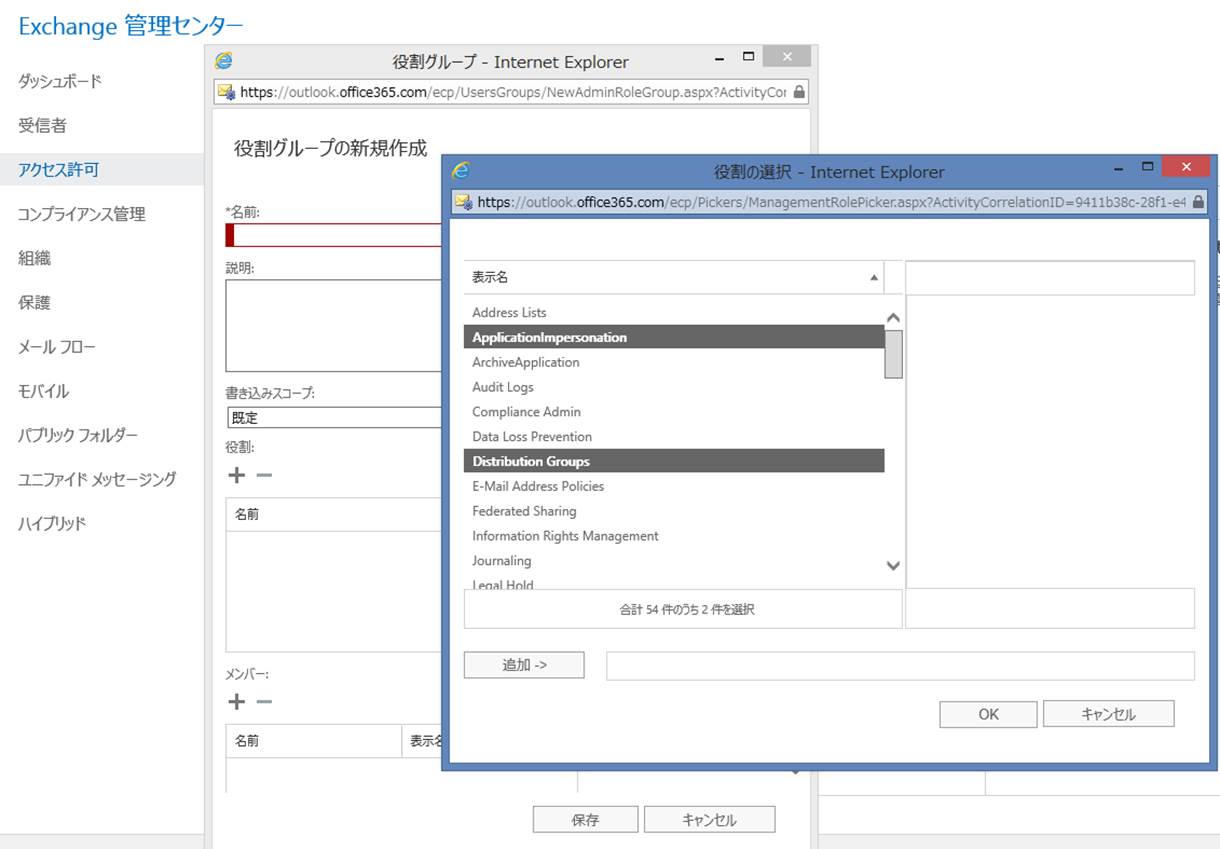
Task: Click キャンセル in the role picker
Action: (x=1108, y=714)
